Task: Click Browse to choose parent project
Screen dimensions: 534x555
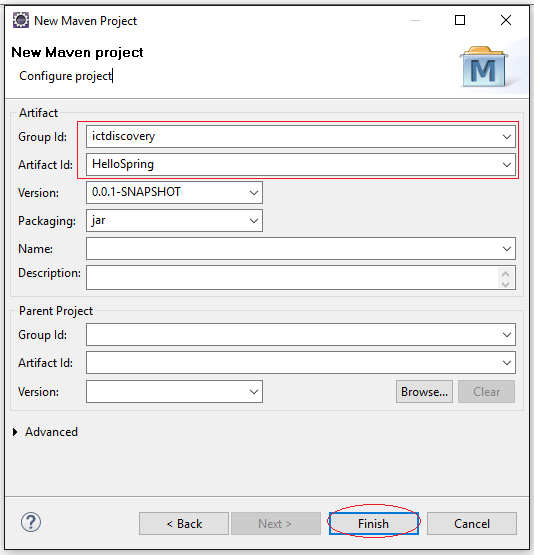Action: [x=424, y=391]
